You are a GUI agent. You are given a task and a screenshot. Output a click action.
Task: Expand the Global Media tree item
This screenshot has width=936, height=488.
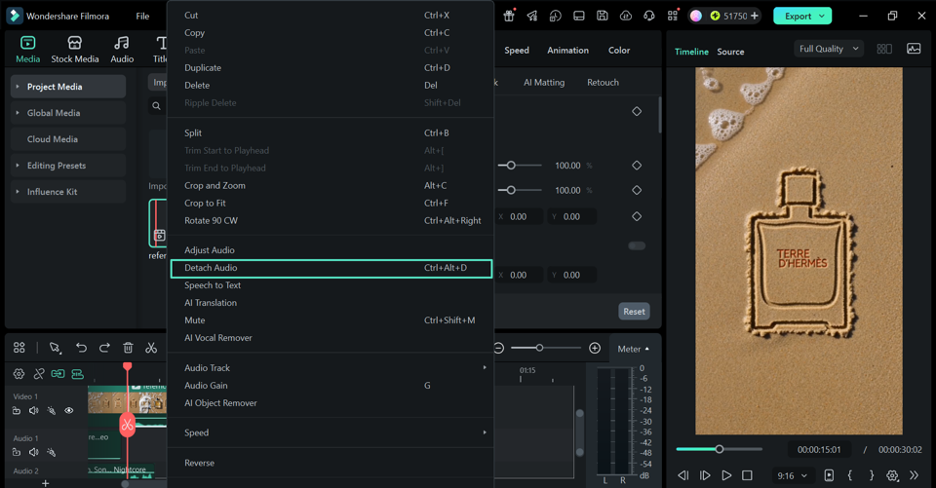click(x=17, y=113)
